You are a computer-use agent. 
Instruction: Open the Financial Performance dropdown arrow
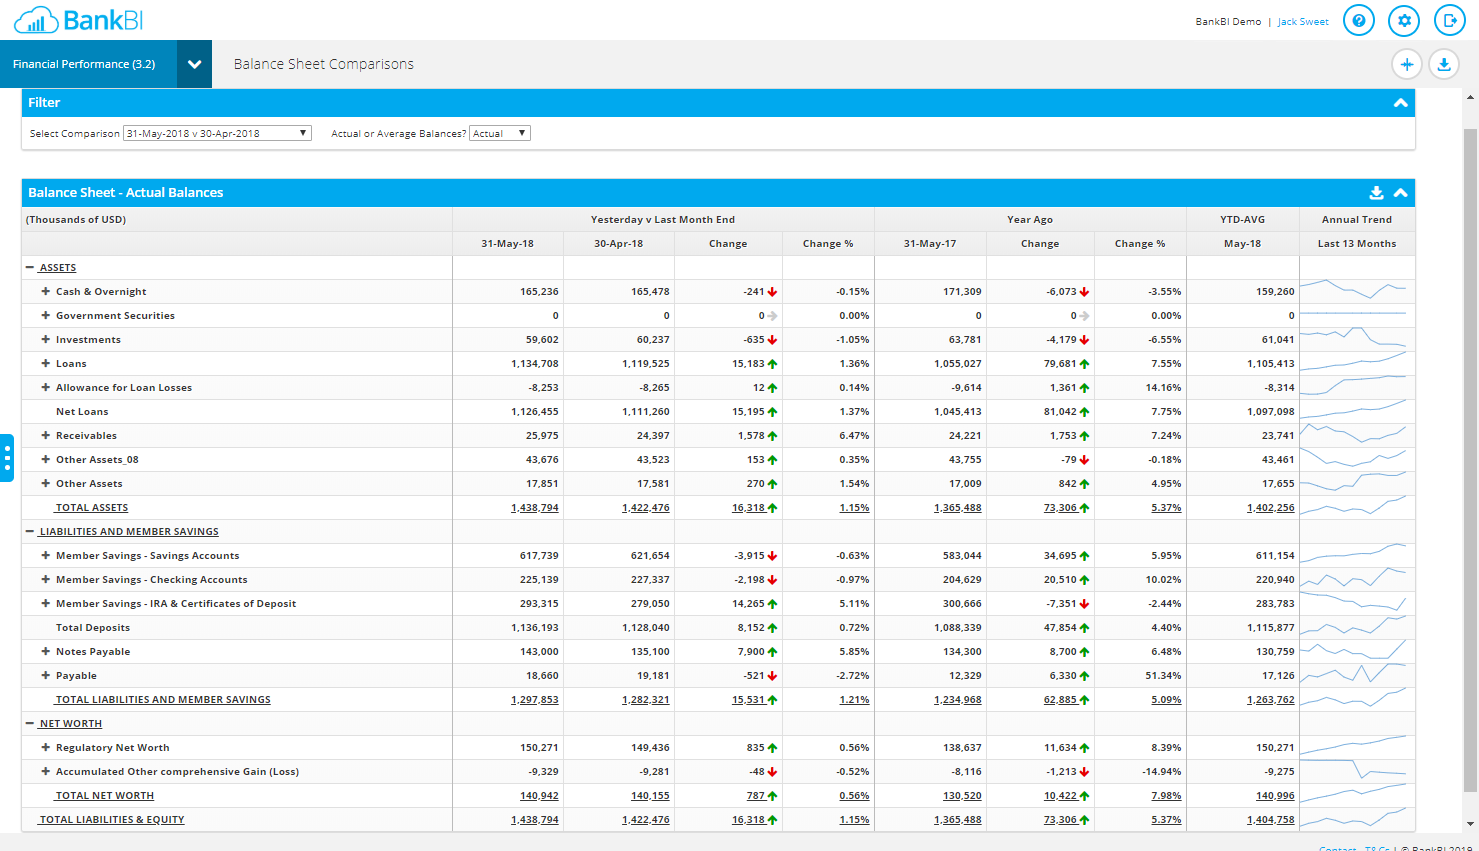195,63
